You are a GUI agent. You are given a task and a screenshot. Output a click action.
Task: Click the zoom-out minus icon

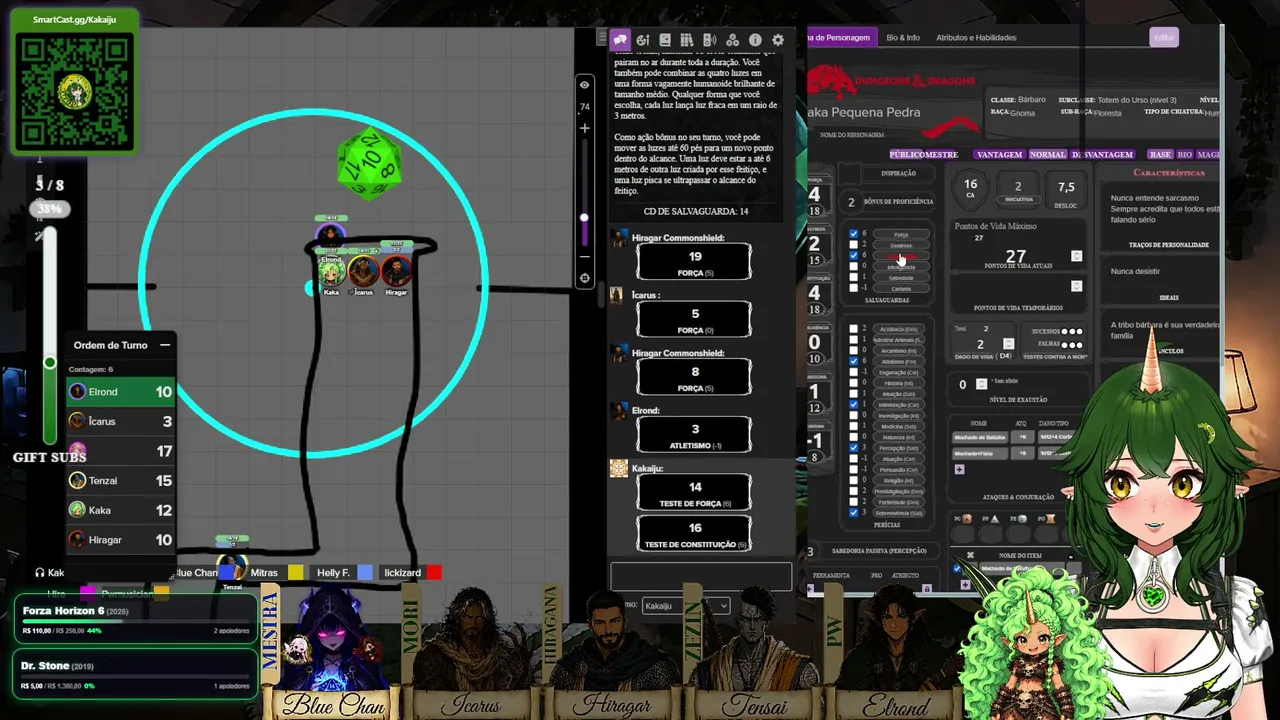point(585,257)
